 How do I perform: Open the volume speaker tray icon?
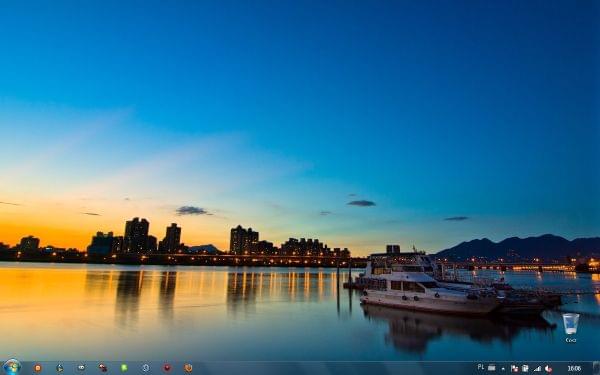548,369
